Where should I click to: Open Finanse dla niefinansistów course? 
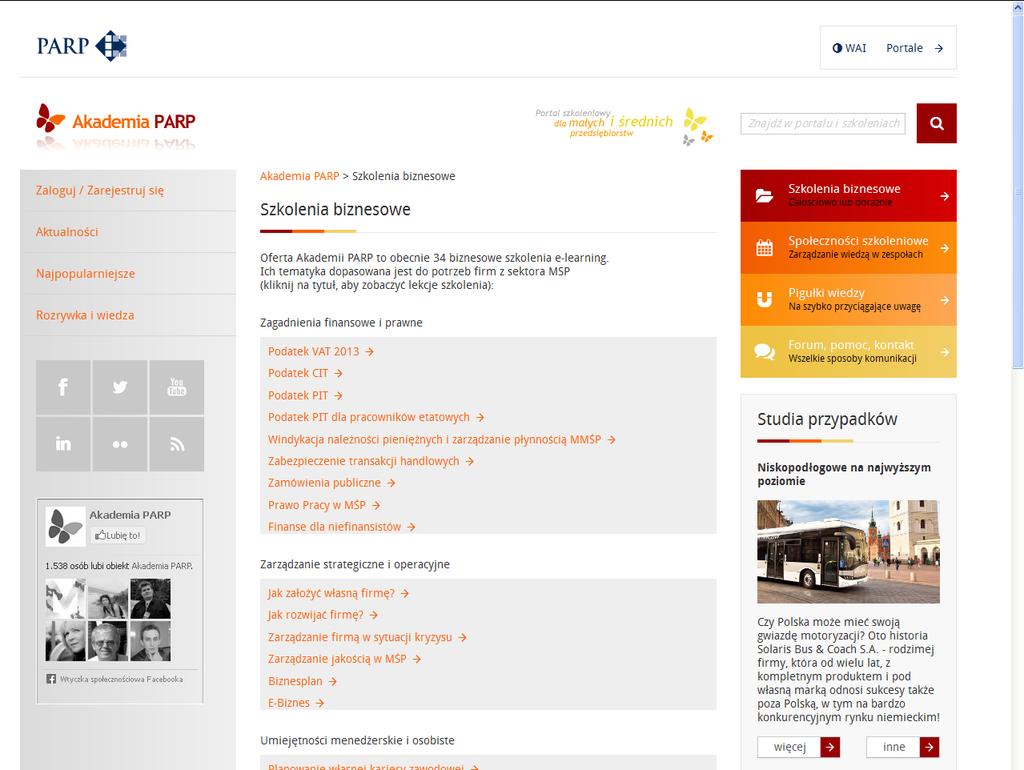point(342,526)
